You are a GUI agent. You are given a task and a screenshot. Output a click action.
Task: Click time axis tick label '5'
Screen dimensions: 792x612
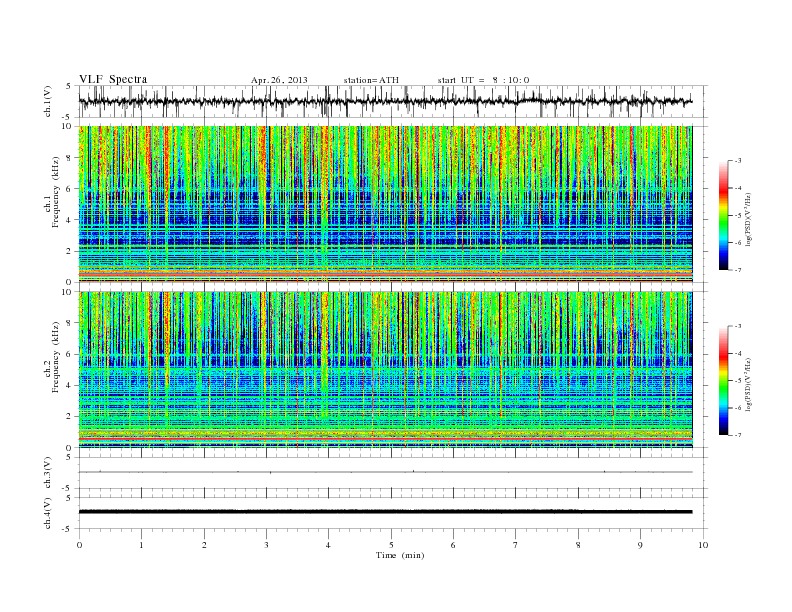391,545
